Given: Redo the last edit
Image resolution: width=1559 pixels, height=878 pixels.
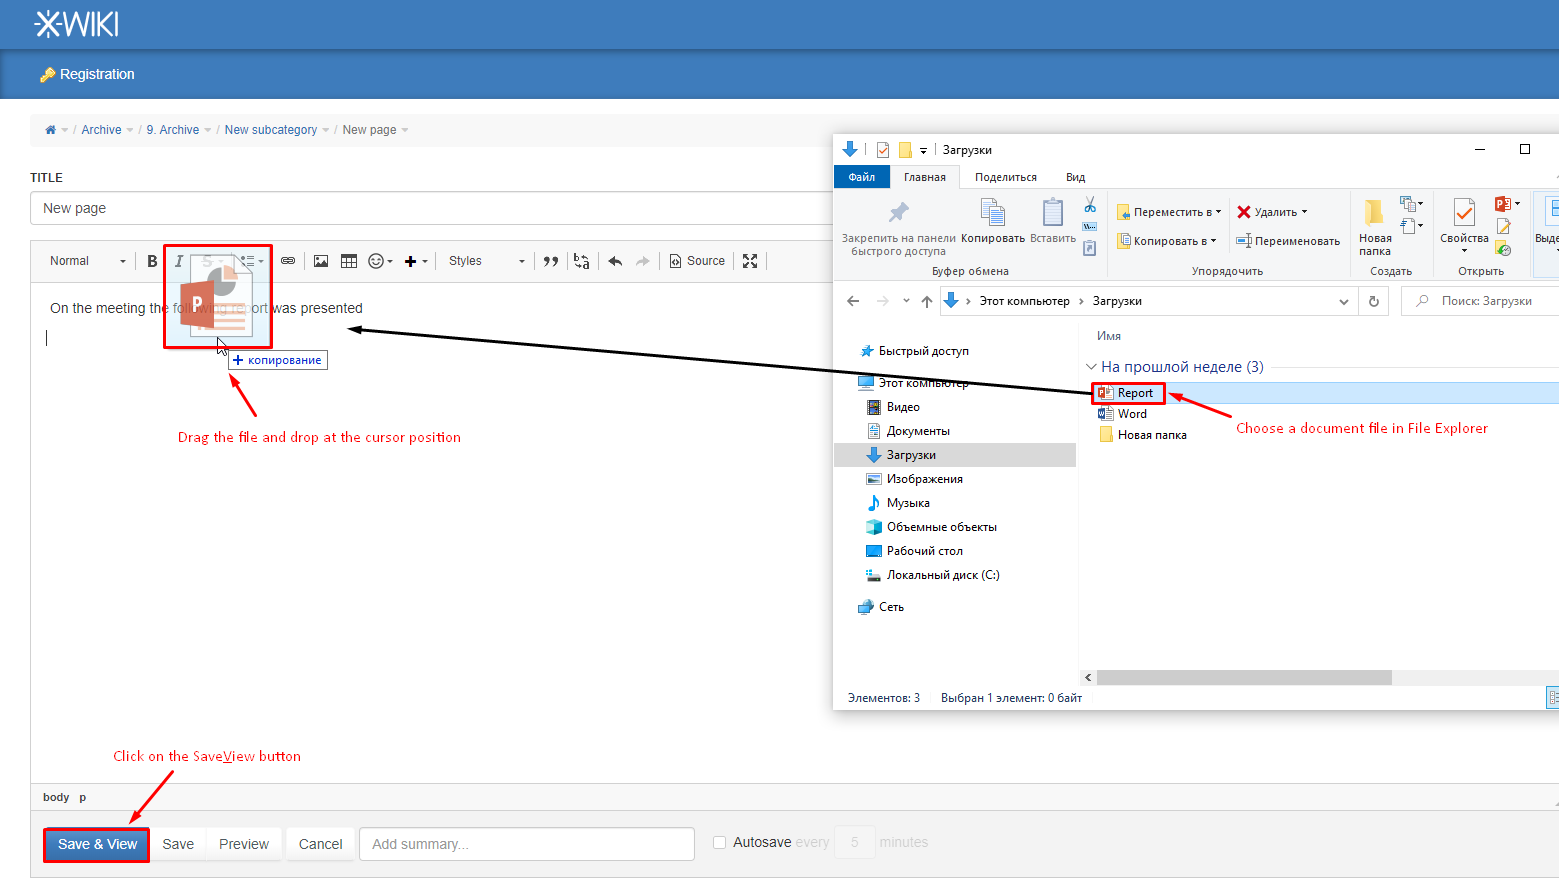Looking at the screenshot, I should click(x=643, y=261).
